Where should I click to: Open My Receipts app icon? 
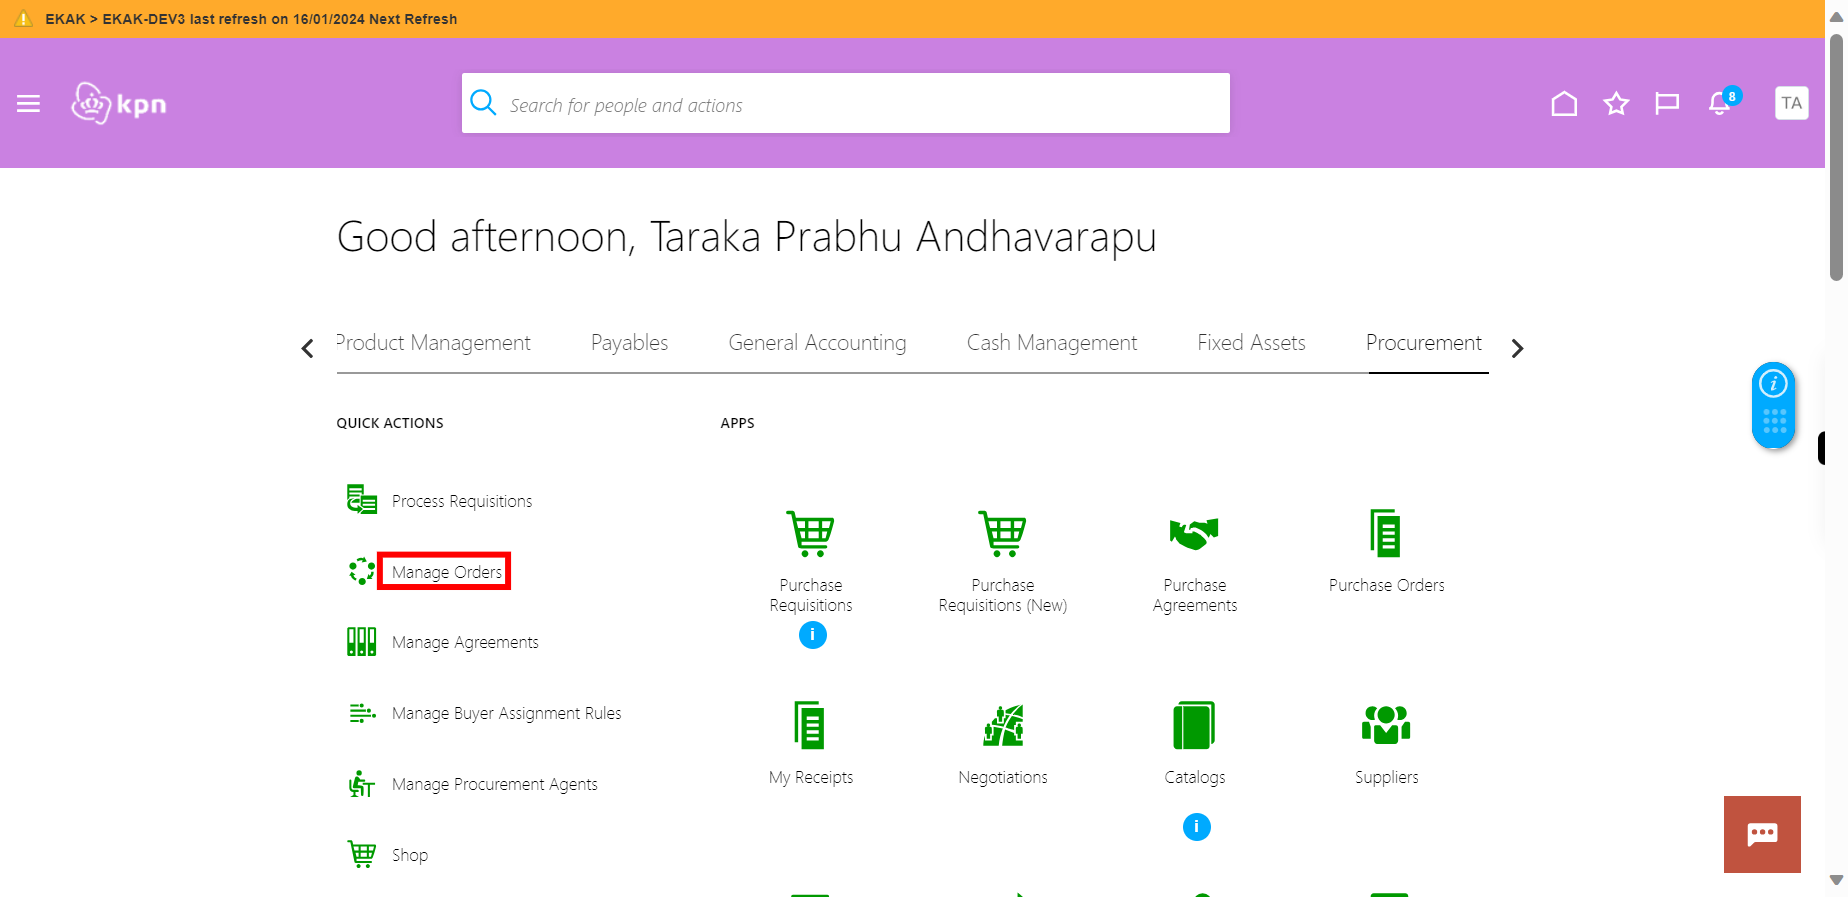pyautogui.click(x=810, y=725)
